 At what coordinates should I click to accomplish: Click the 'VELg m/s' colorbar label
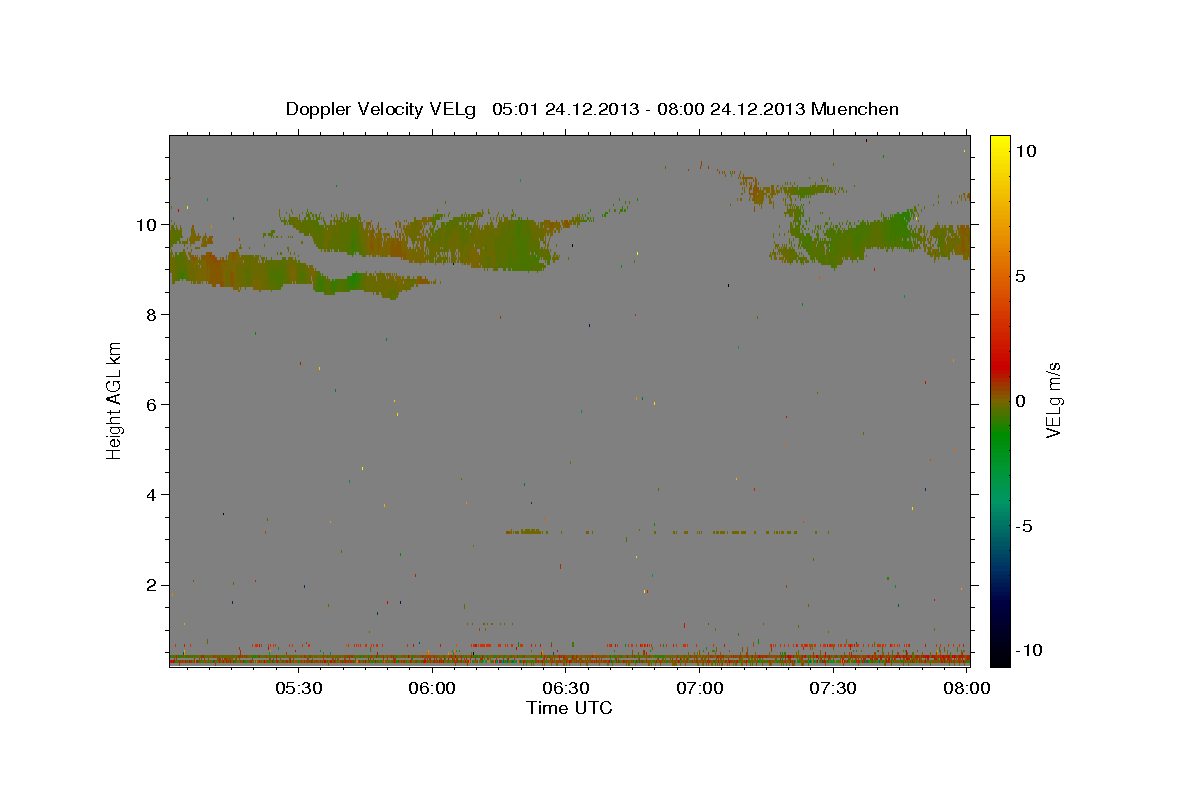click(1053, 400)
